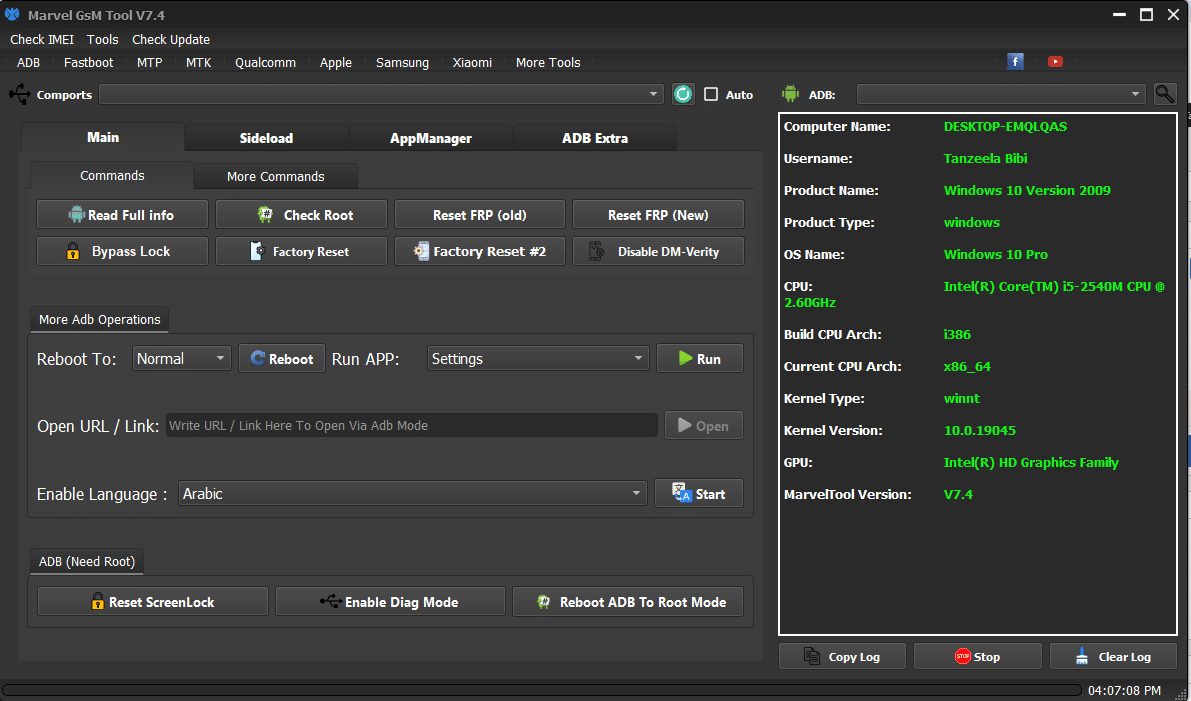The width and height of the screenshot is (1191, 701).
Task: Click Read Full info Android button
Action: click(x=122, y=215)
